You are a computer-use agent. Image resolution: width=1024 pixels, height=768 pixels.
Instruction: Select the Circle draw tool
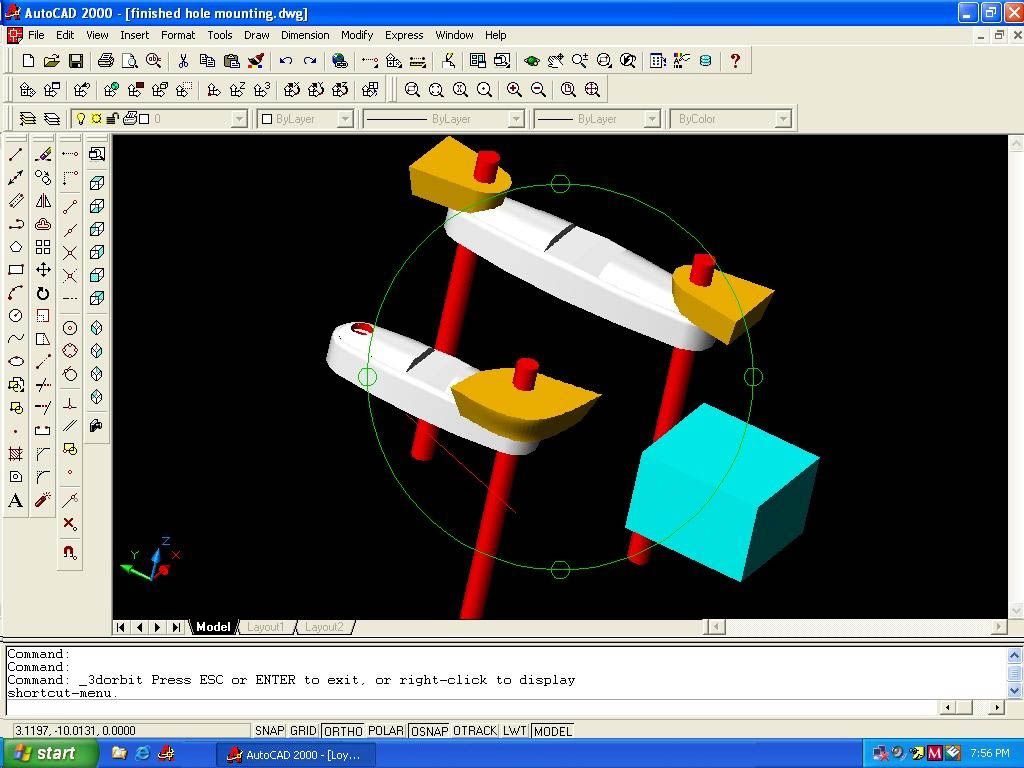point(16,316)
